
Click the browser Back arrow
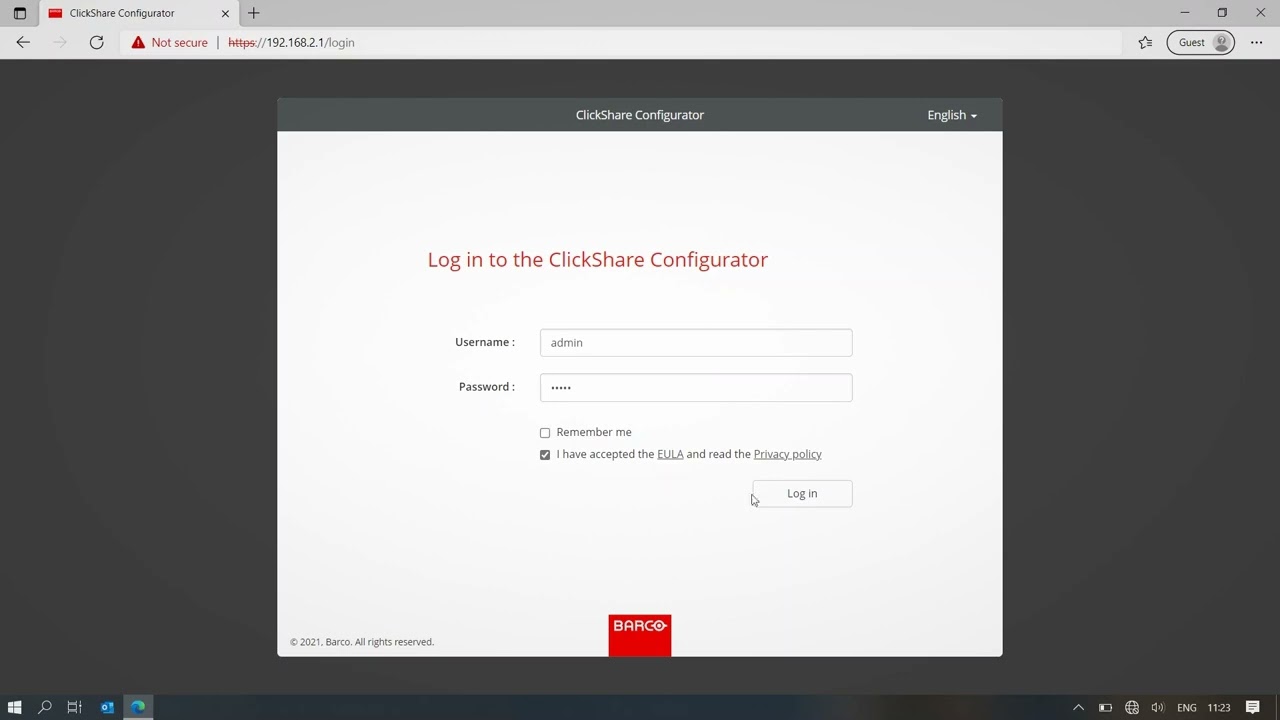pos(23,42)
